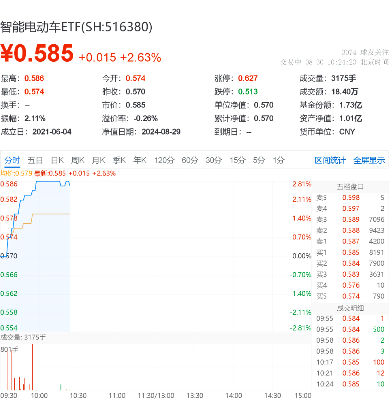Image resolution: width=389 pixels, height=414 pixels.
Task: Show the 15分 interval chart
Action: (x=237, y=160)
